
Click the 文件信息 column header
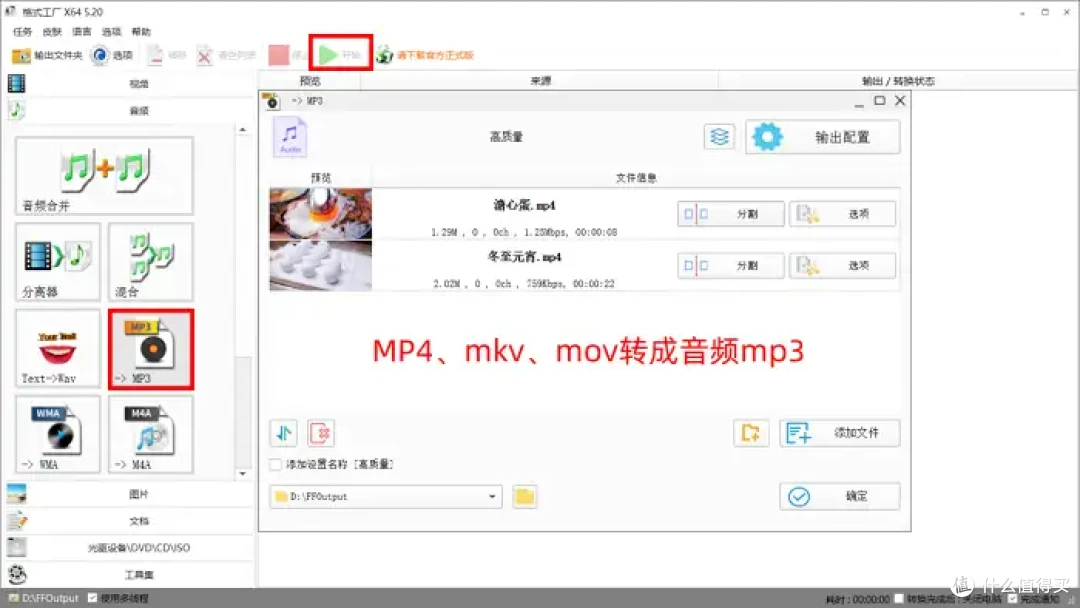coord(636,178)
